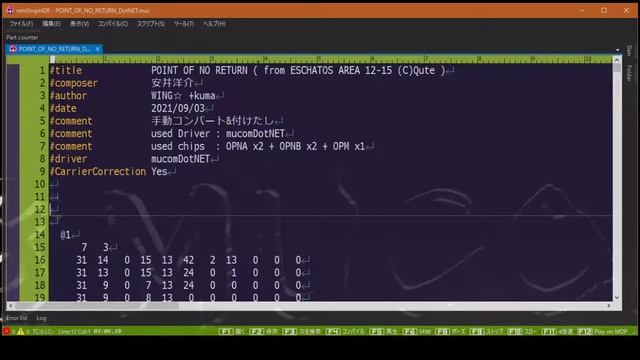The image size is (640, 360).
Task: Click F1 開く open shortcut button
Action: coord(231,331)
